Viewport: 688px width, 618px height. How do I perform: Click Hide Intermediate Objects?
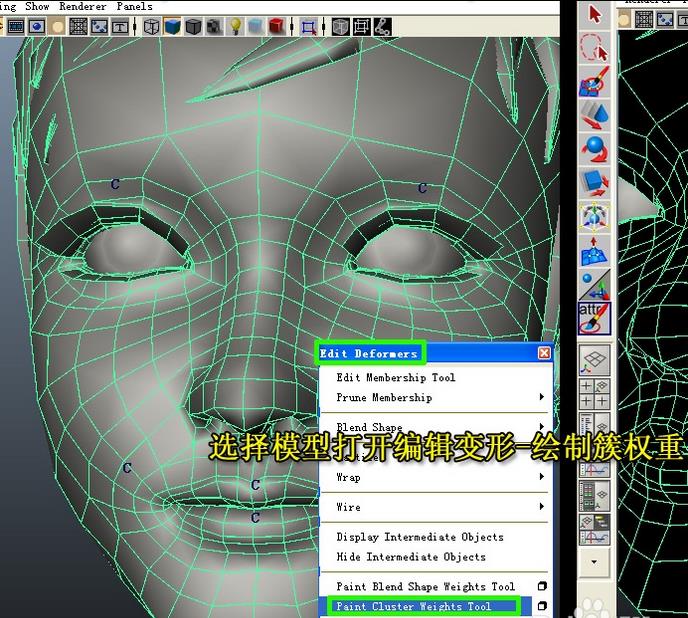[x=410, y=557]
